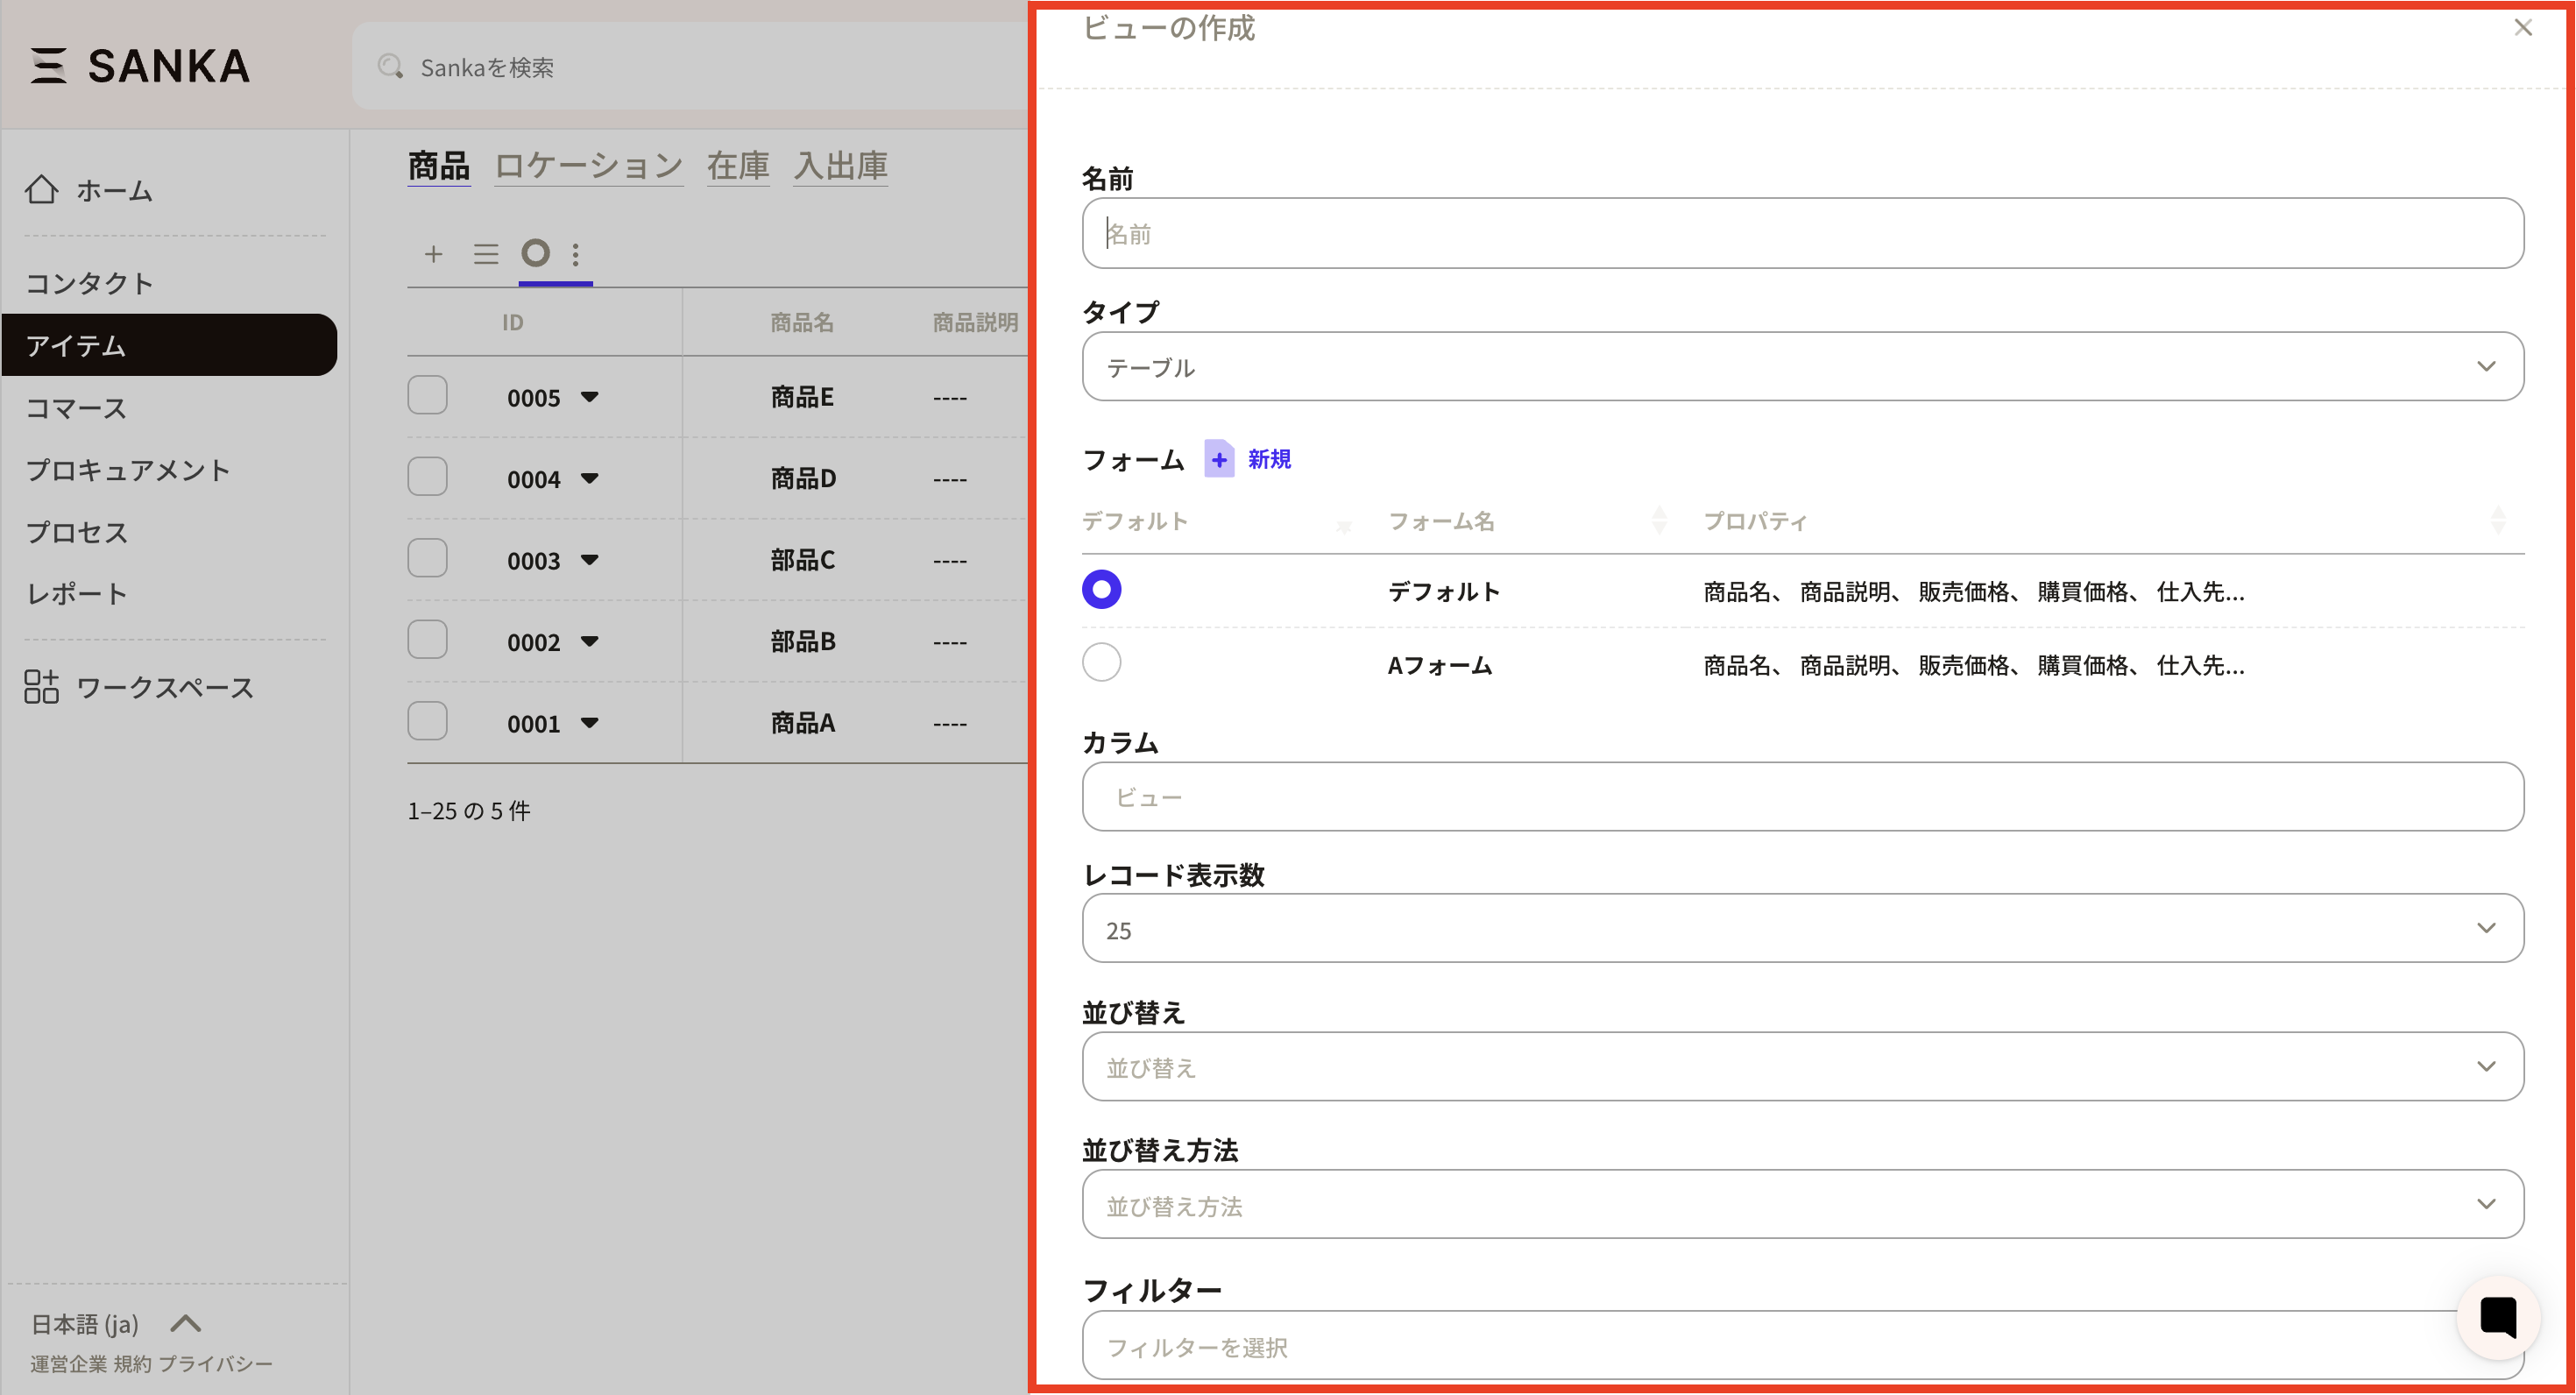Screen dimensions: 2576x1395
Task: Switch to the 在庫 tab
Action: pos(738,166)
